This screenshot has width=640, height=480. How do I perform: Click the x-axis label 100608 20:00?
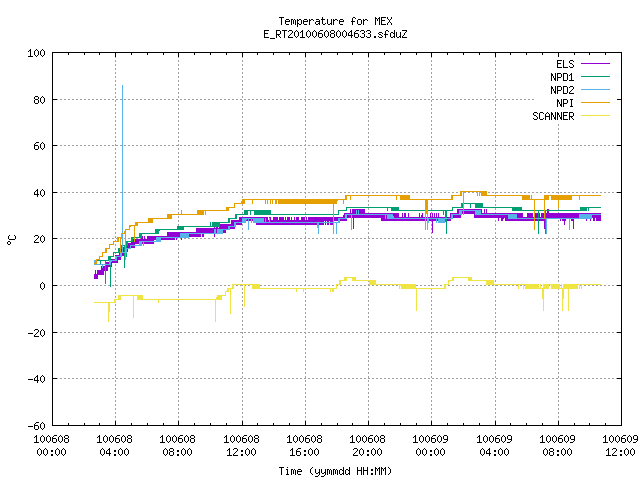(x=367, y=446)
